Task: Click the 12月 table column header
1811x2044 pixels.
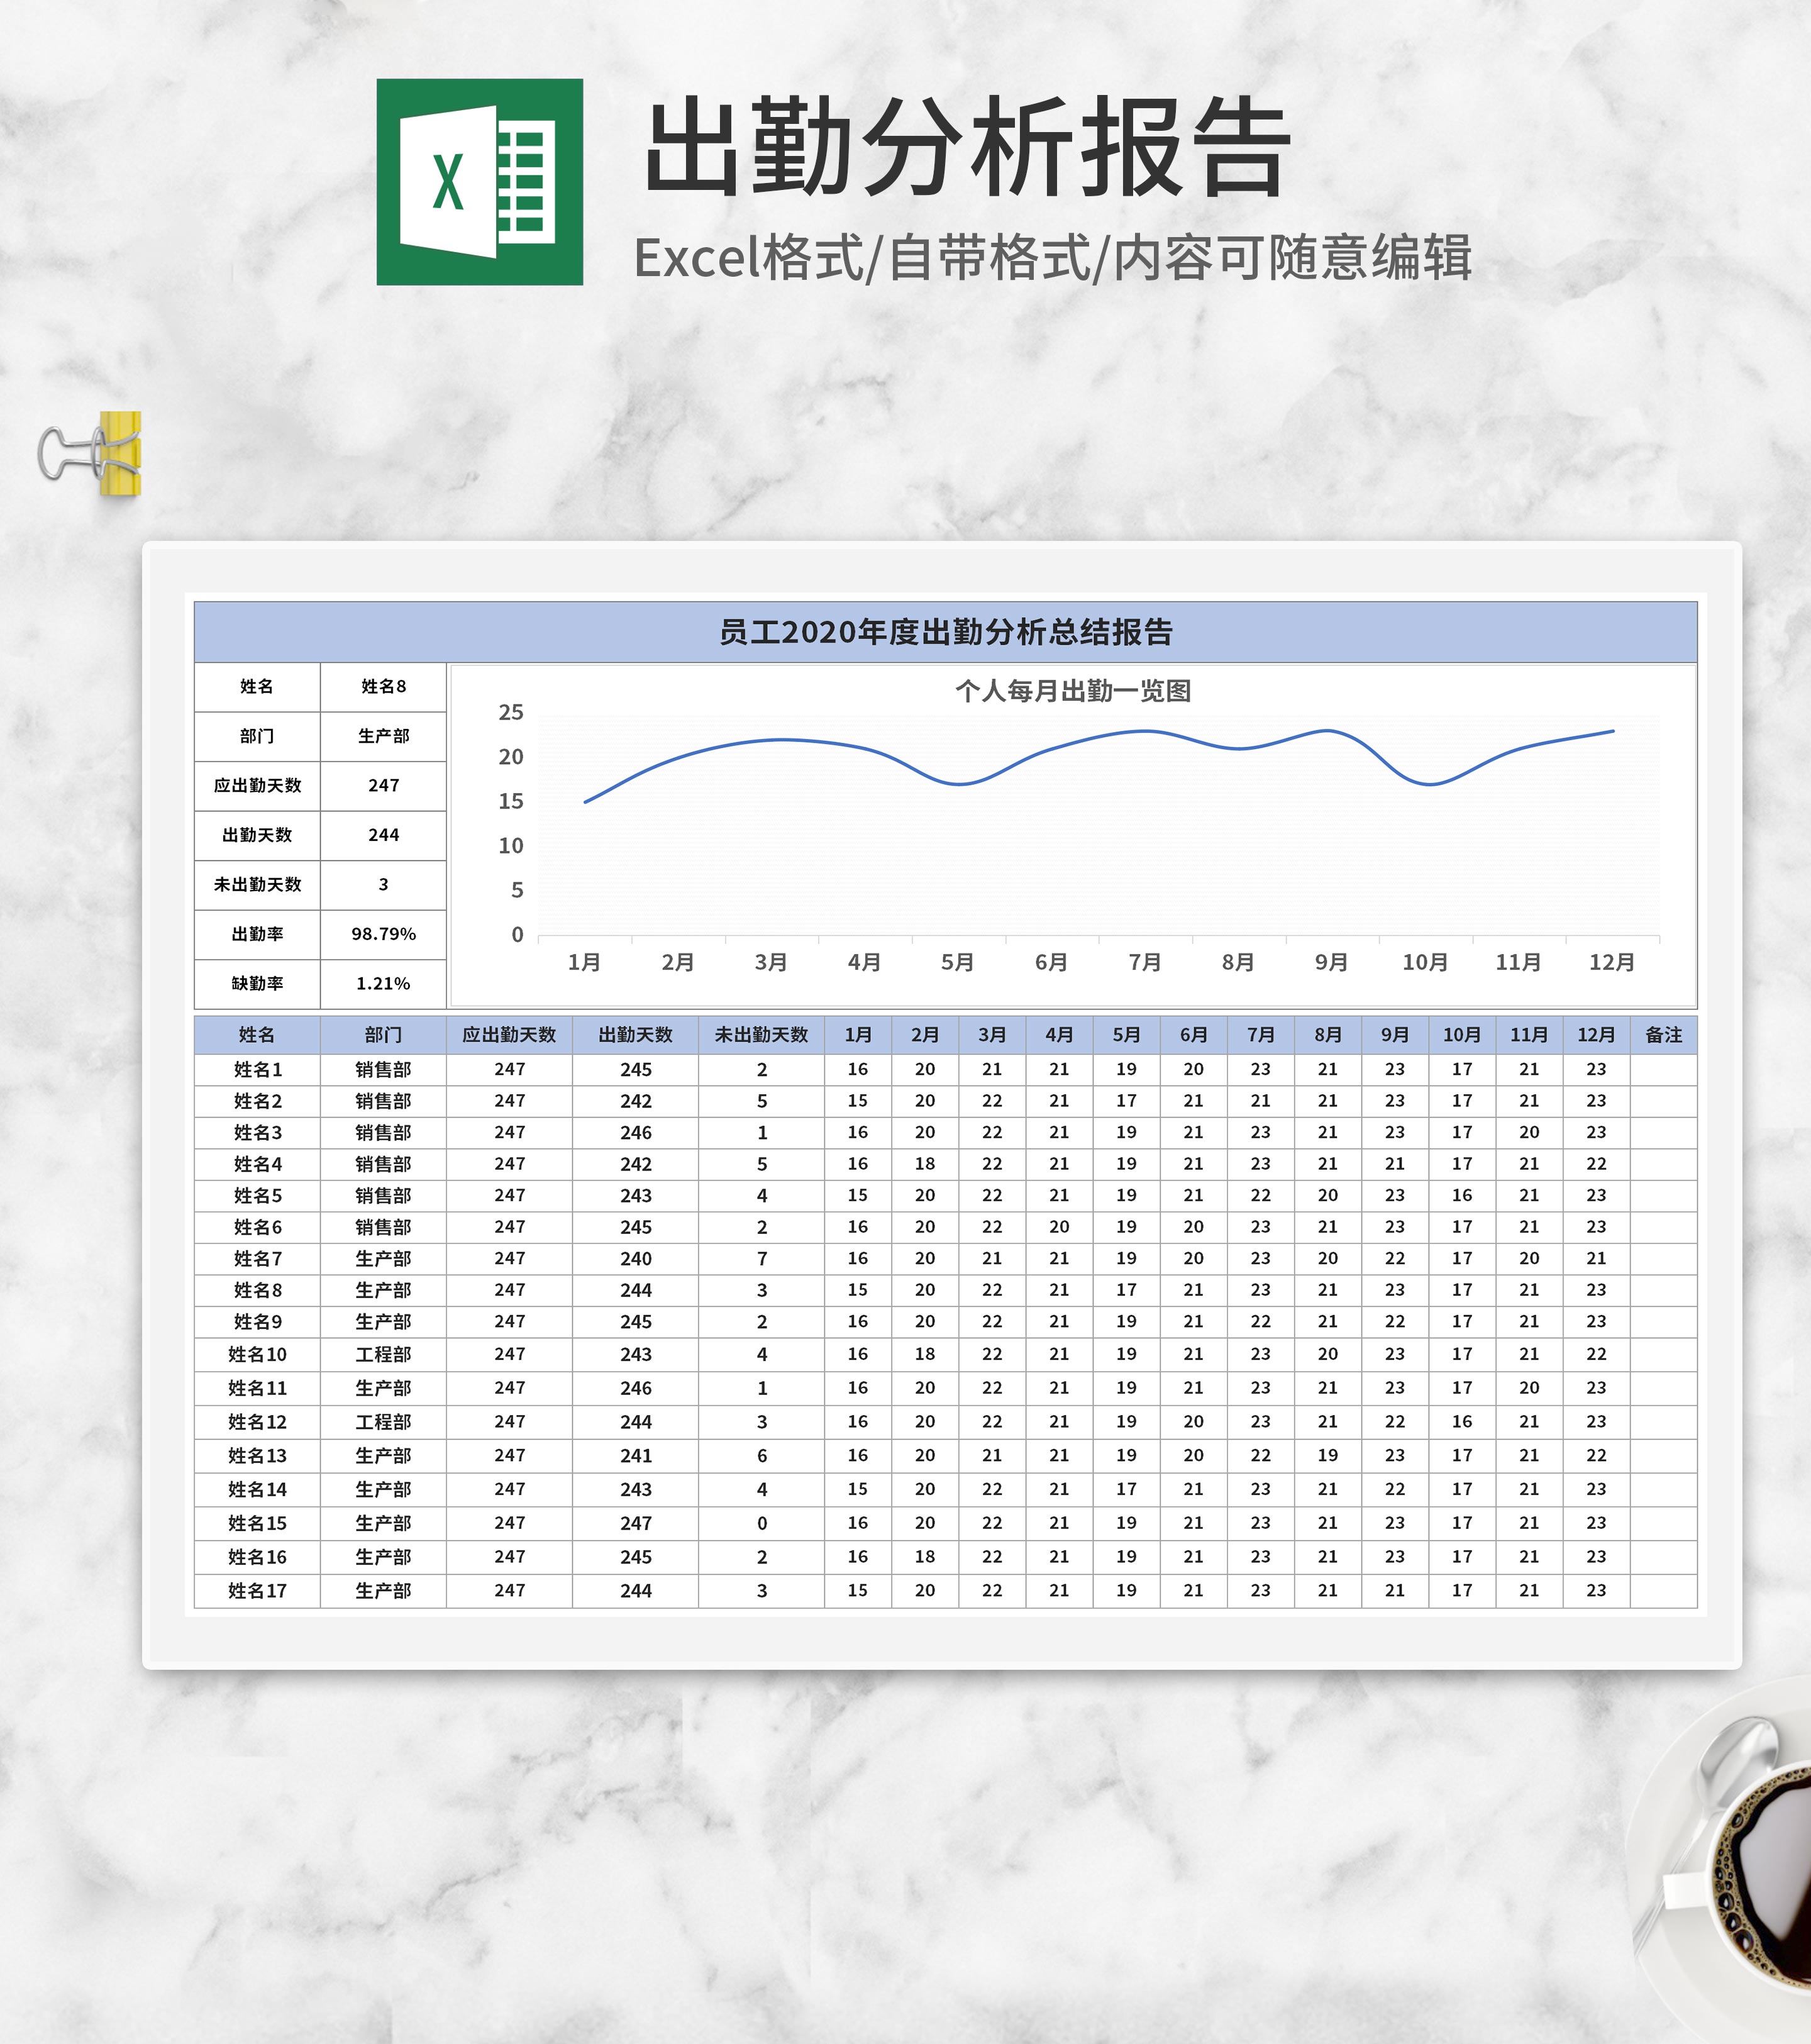Action: pyautogui.click(x=1596, y=1035)
